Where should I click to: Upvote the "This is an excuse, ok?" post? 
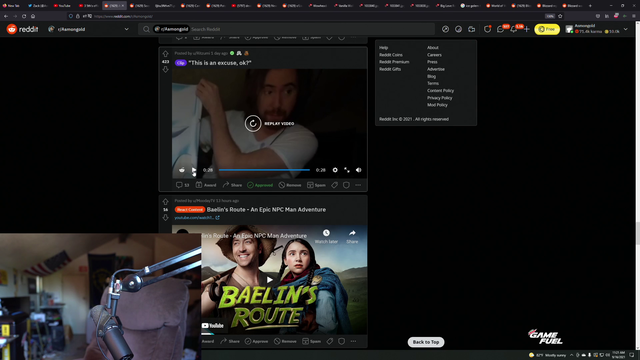[165, 54]
